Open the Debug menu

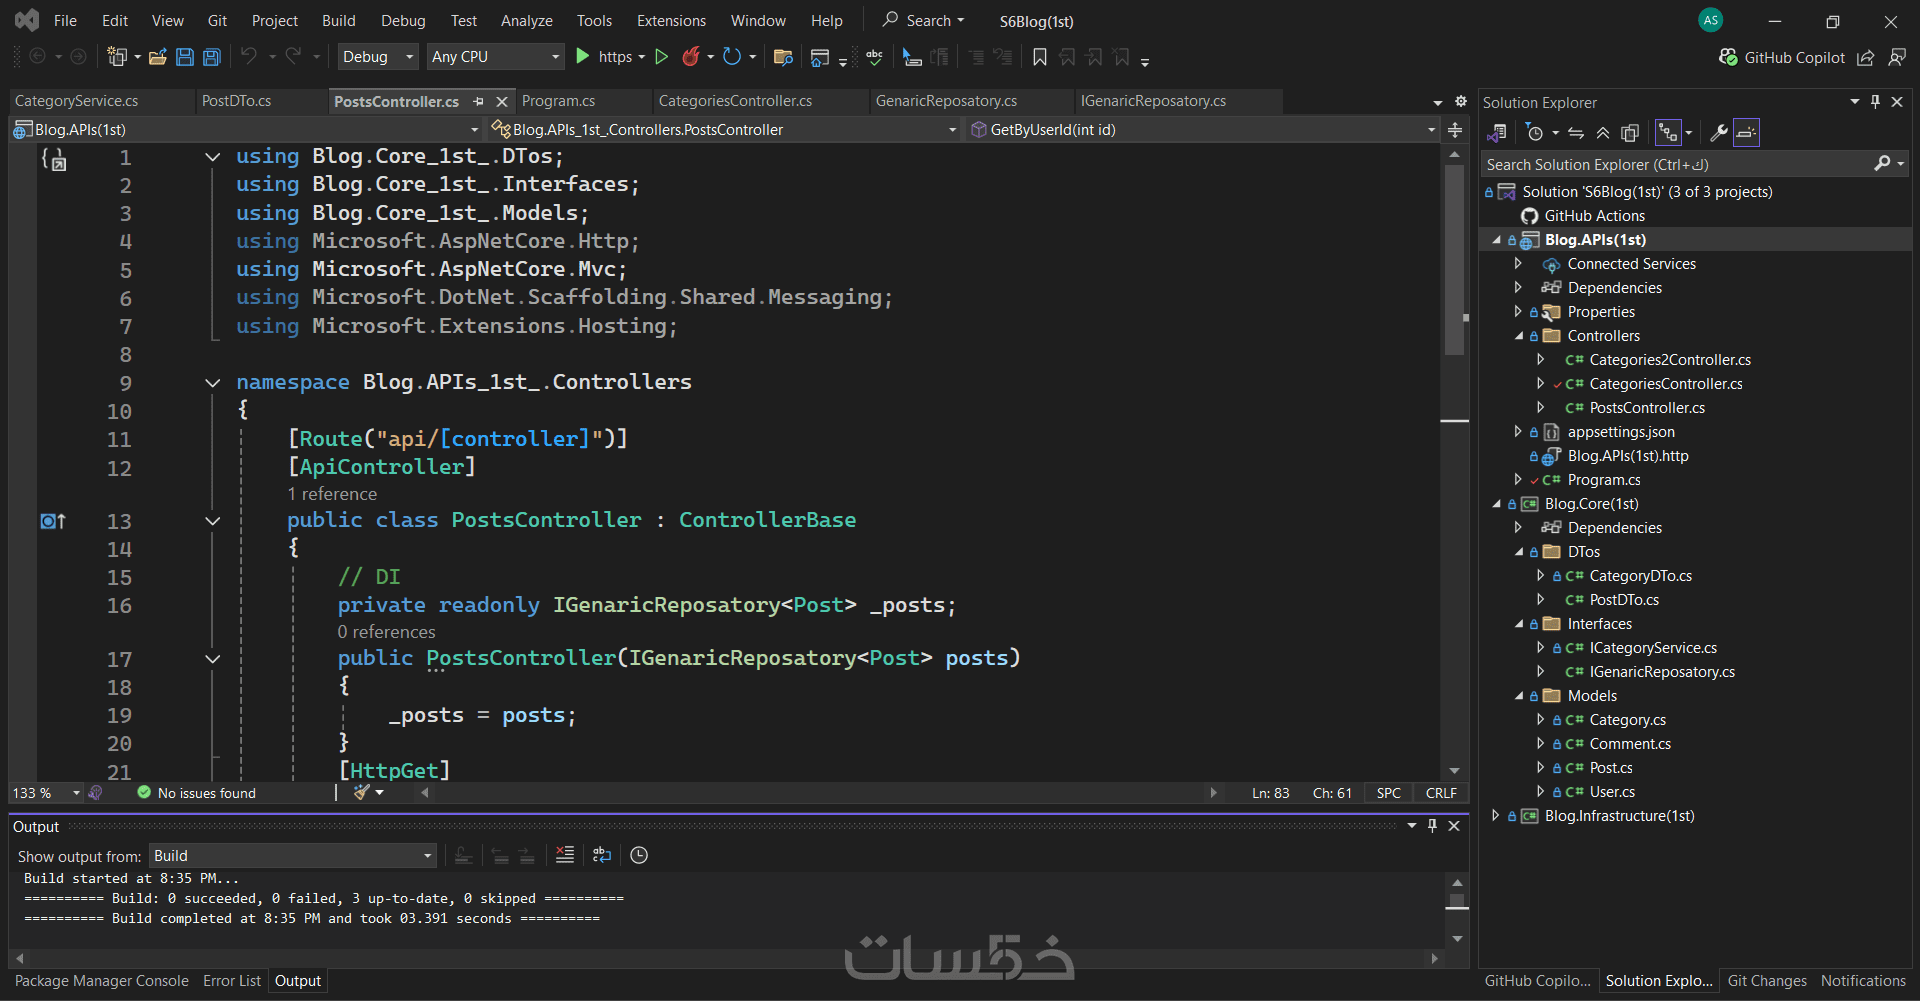pos(403,20)
